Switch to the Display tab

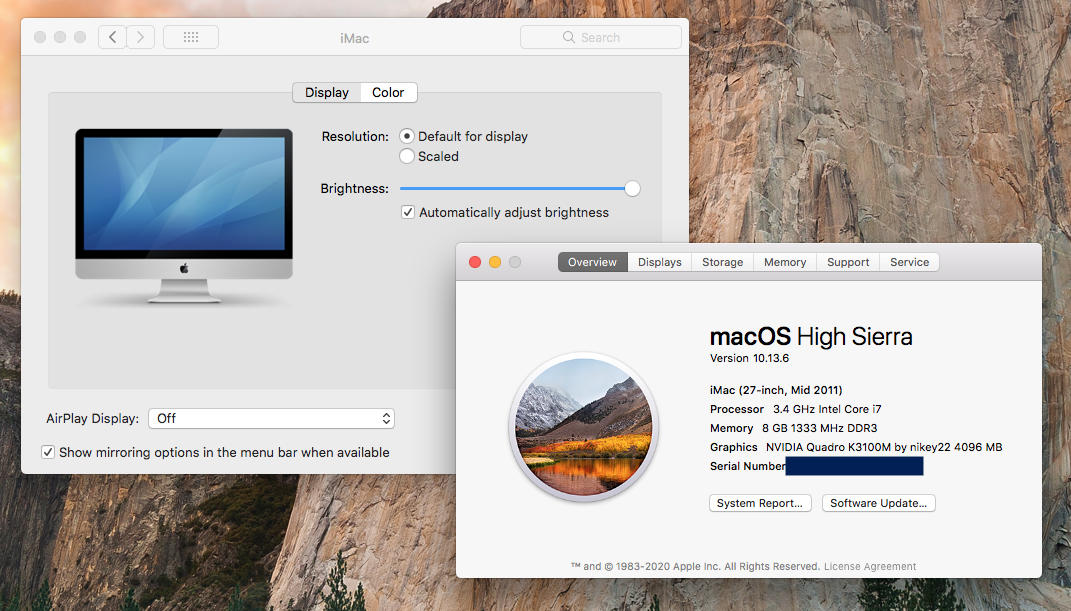coord(326,92)
